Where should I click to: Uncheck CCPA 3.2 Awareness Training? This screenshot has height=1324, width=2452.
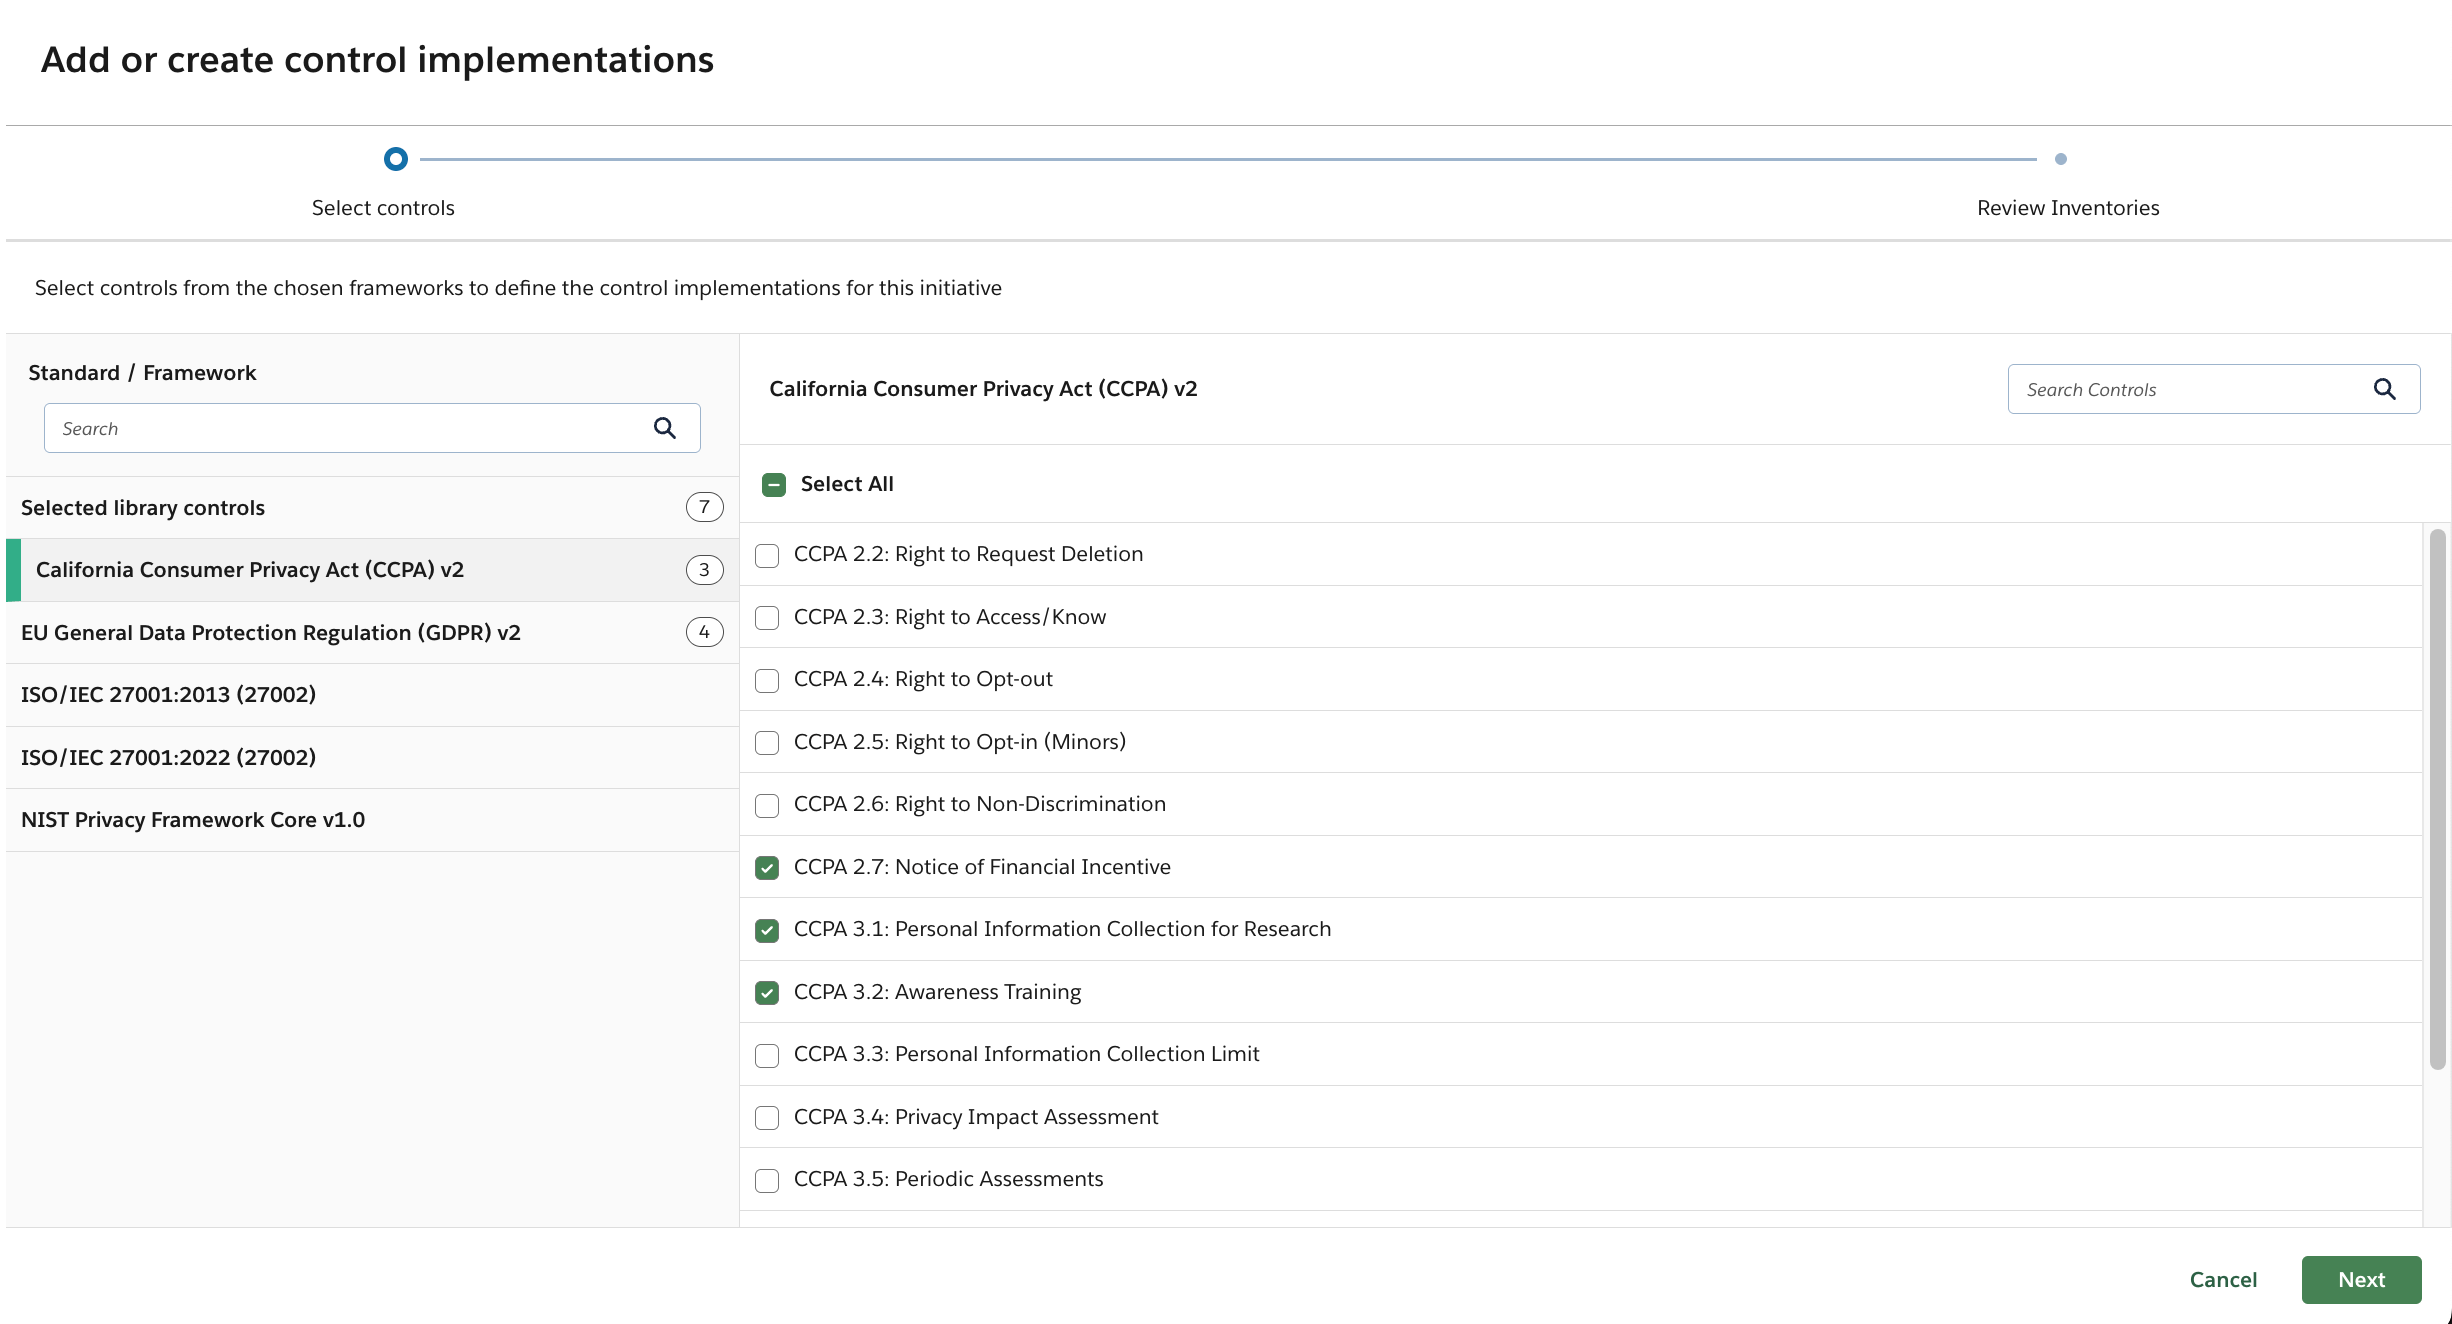point(767,993)
